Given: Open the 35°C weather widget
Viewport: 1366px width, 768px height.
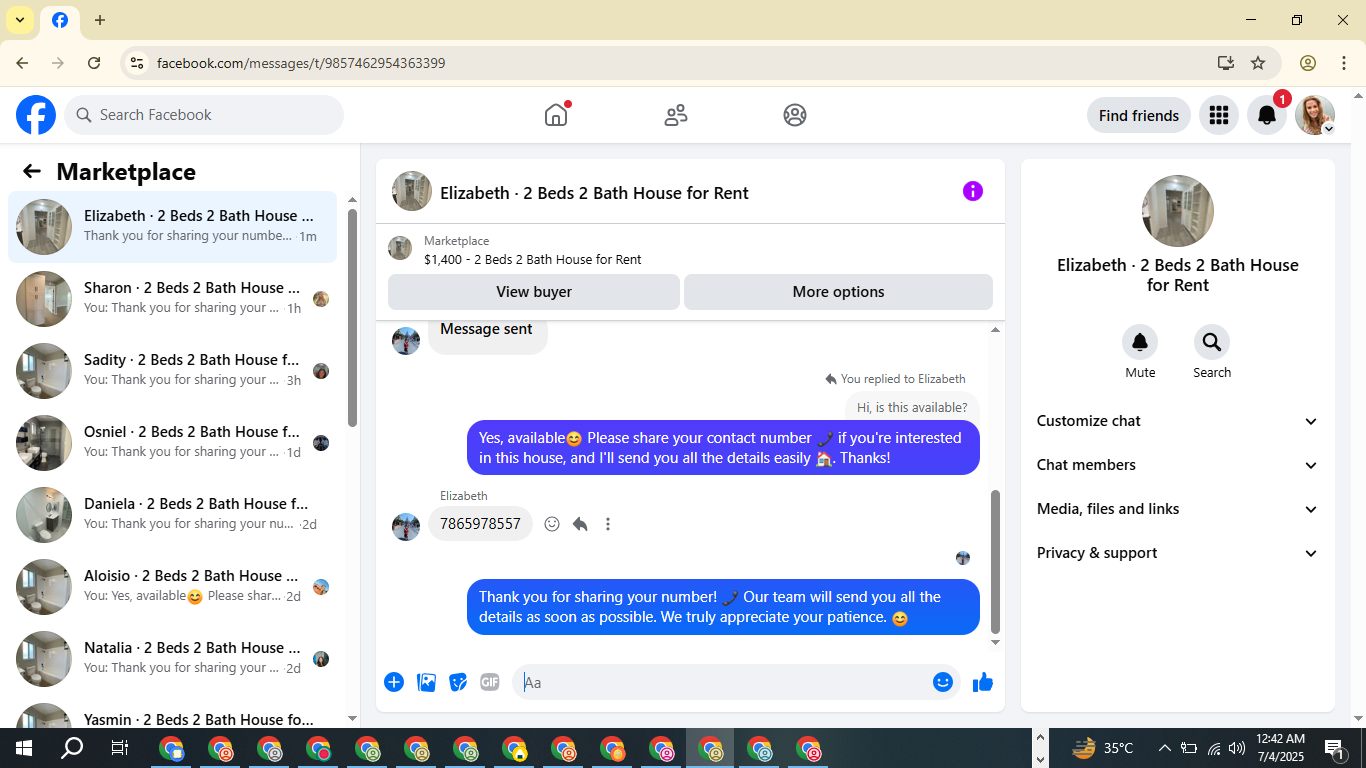Looking at the screenshot, I should 1103,748.
